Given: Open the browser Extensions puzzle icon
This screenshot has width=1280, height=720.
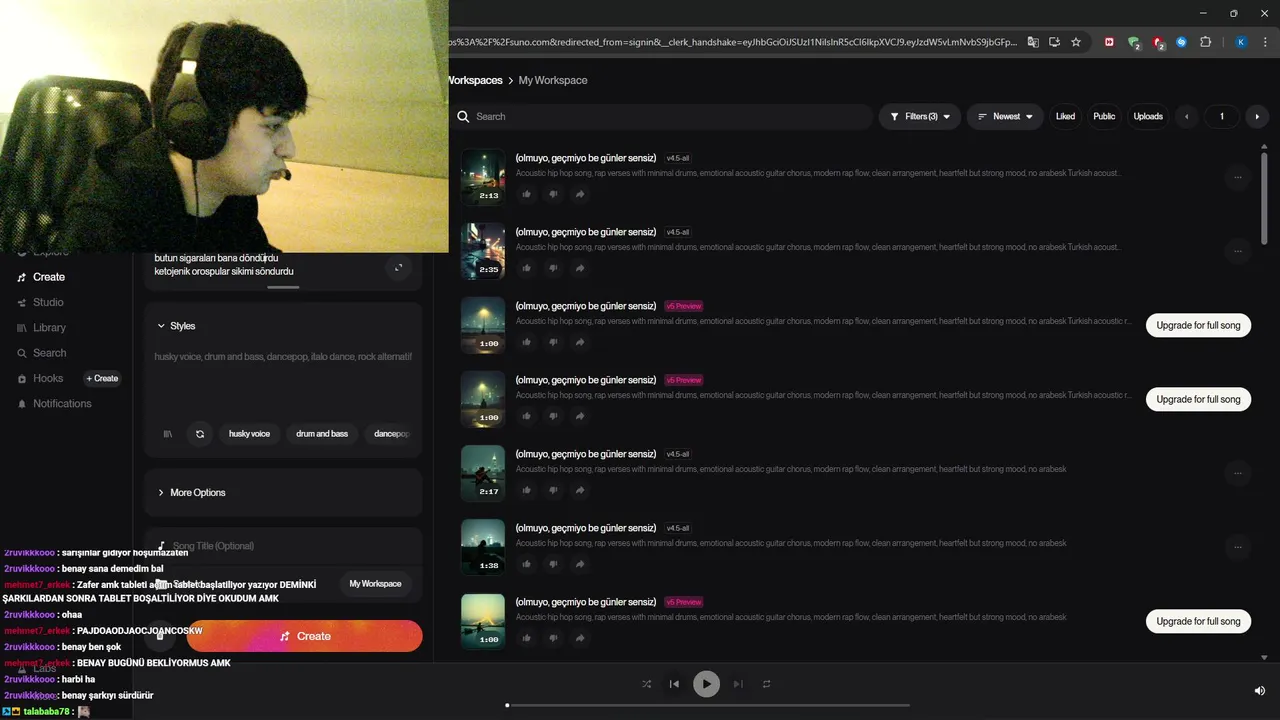Looking at the screenshot, I should point(1205,42).
